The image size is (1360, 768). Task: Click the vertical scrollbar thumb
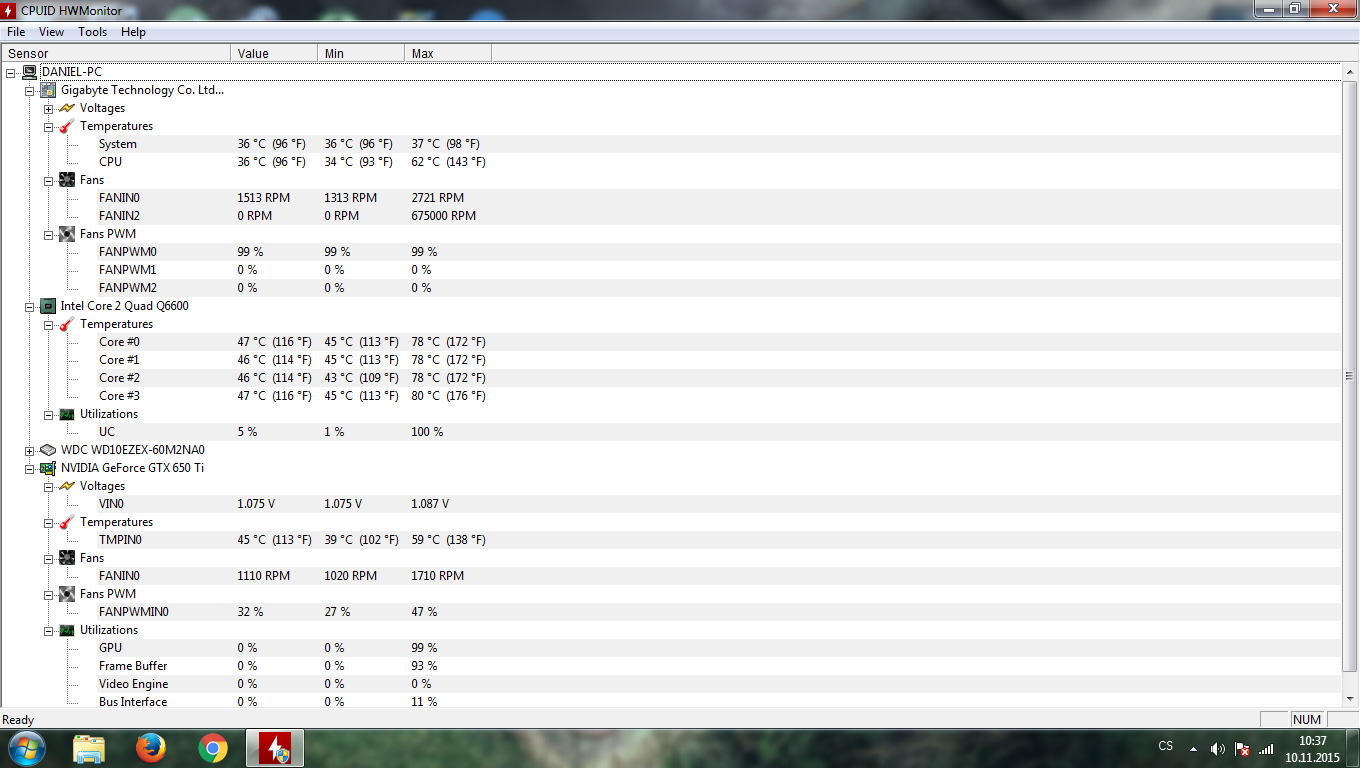(1350, 375)
